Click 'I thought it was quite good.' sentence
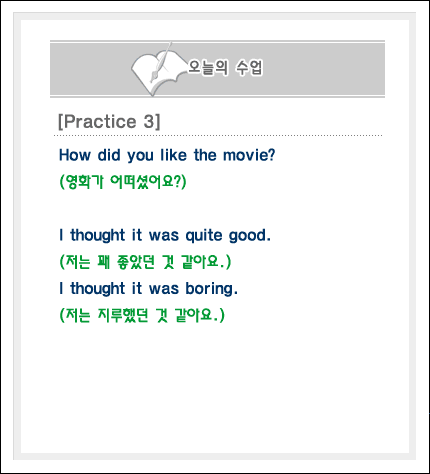 [165, 235]
